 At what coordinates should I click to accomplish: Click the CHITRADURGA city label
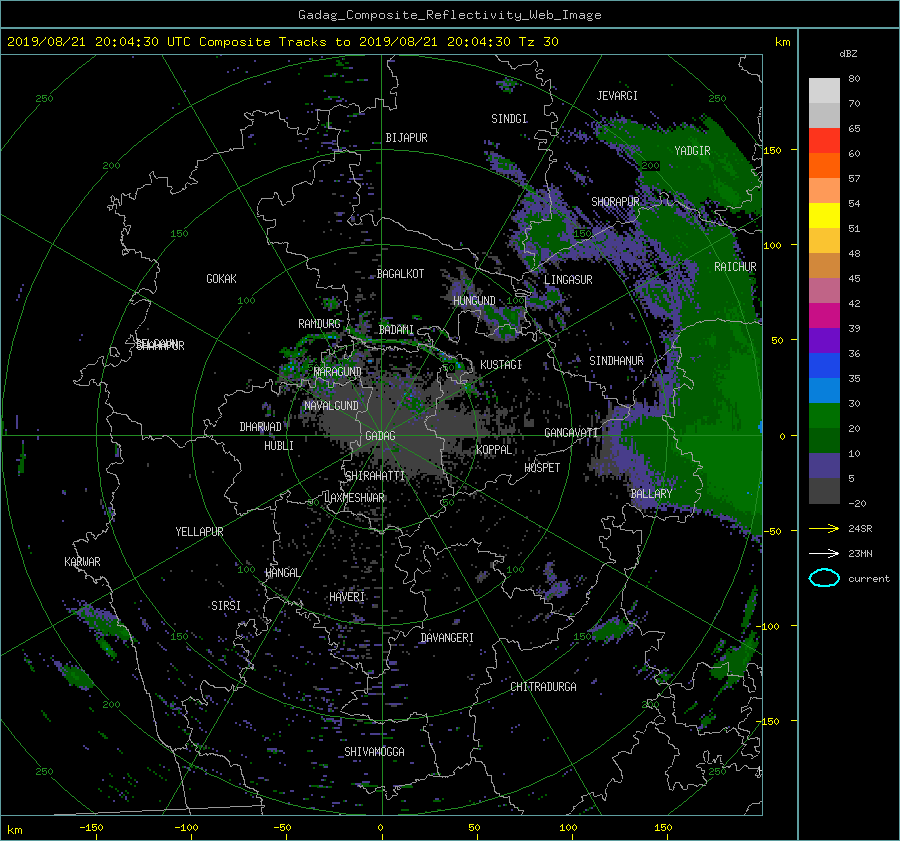click(544, 687)
